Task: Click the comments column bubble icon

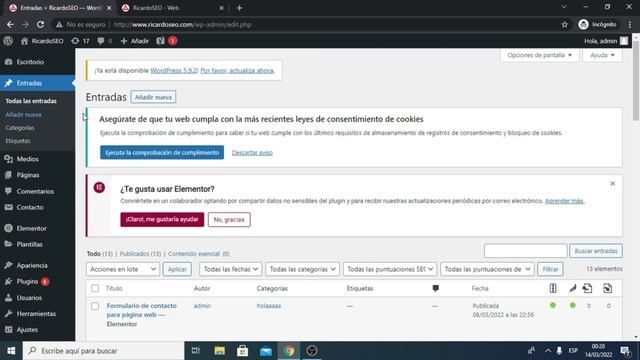Action: coord(436,289)
